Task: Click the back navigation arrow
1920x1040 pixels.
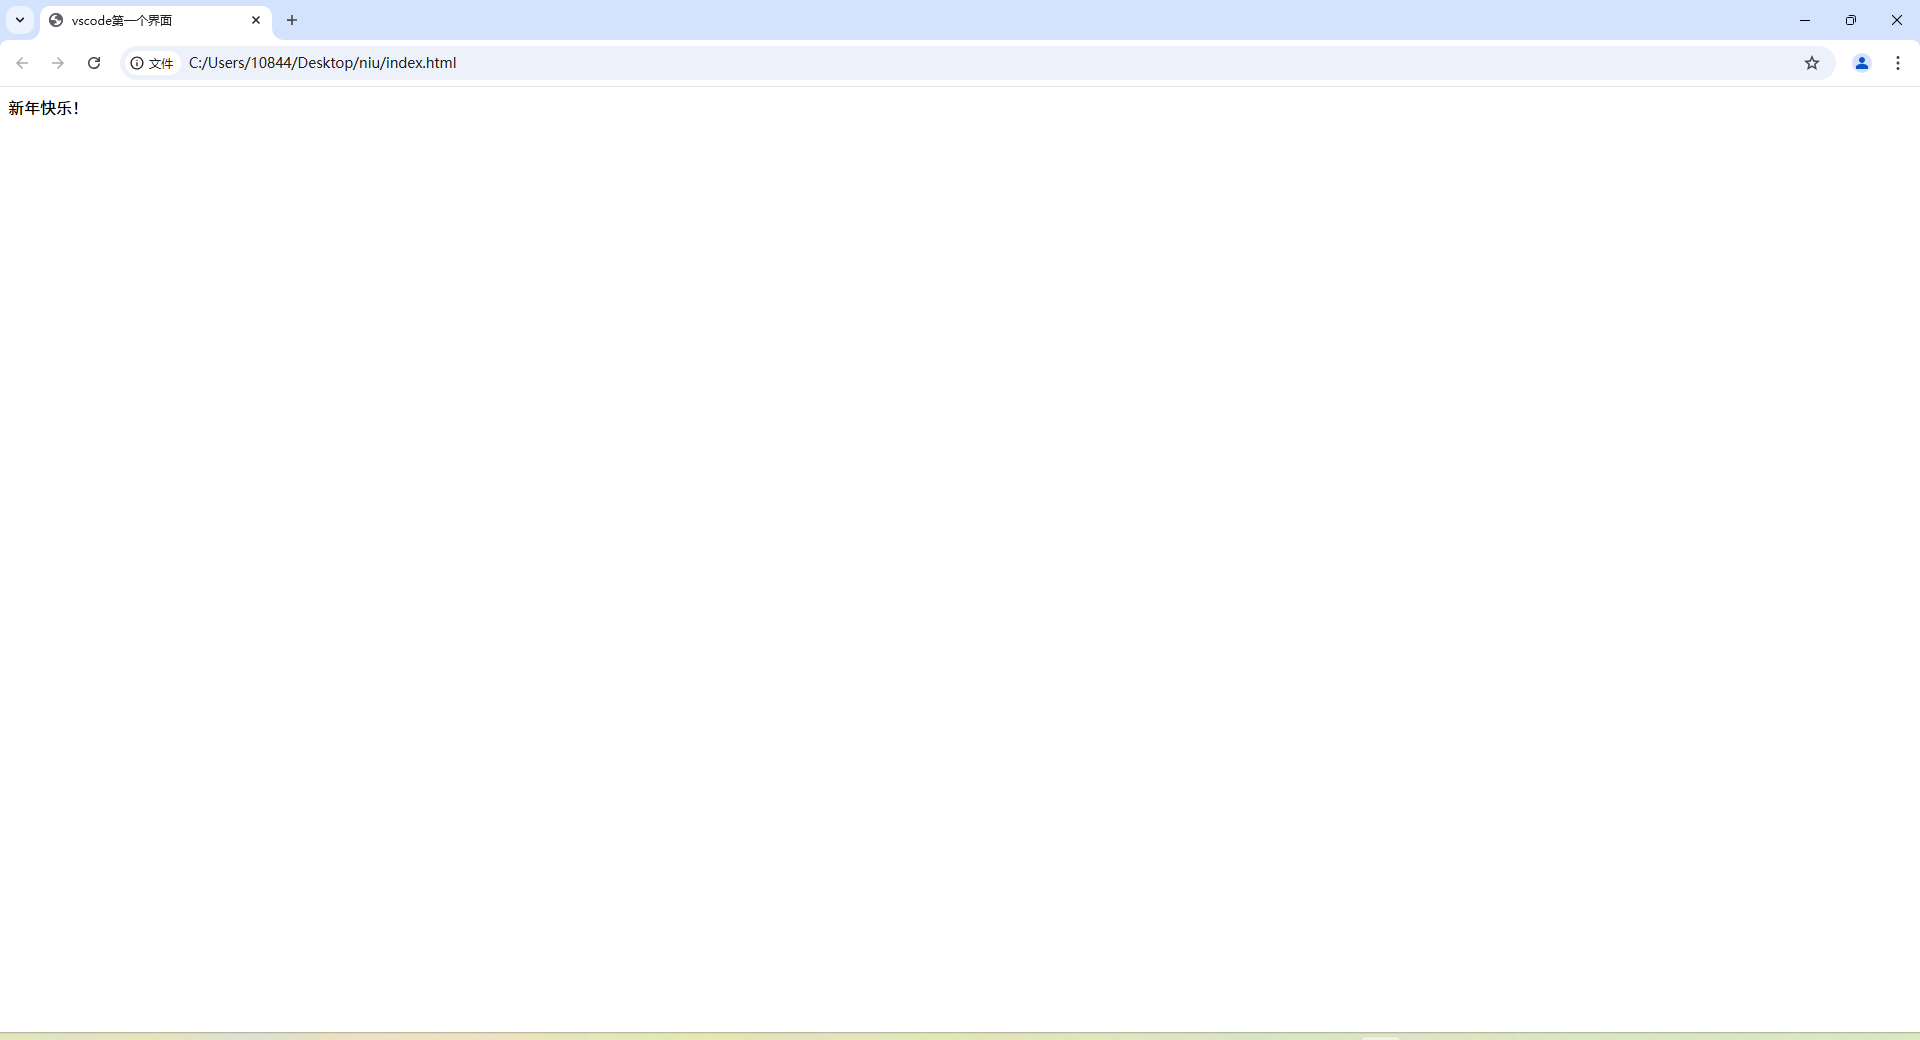Action: click(x=22, y=62)
